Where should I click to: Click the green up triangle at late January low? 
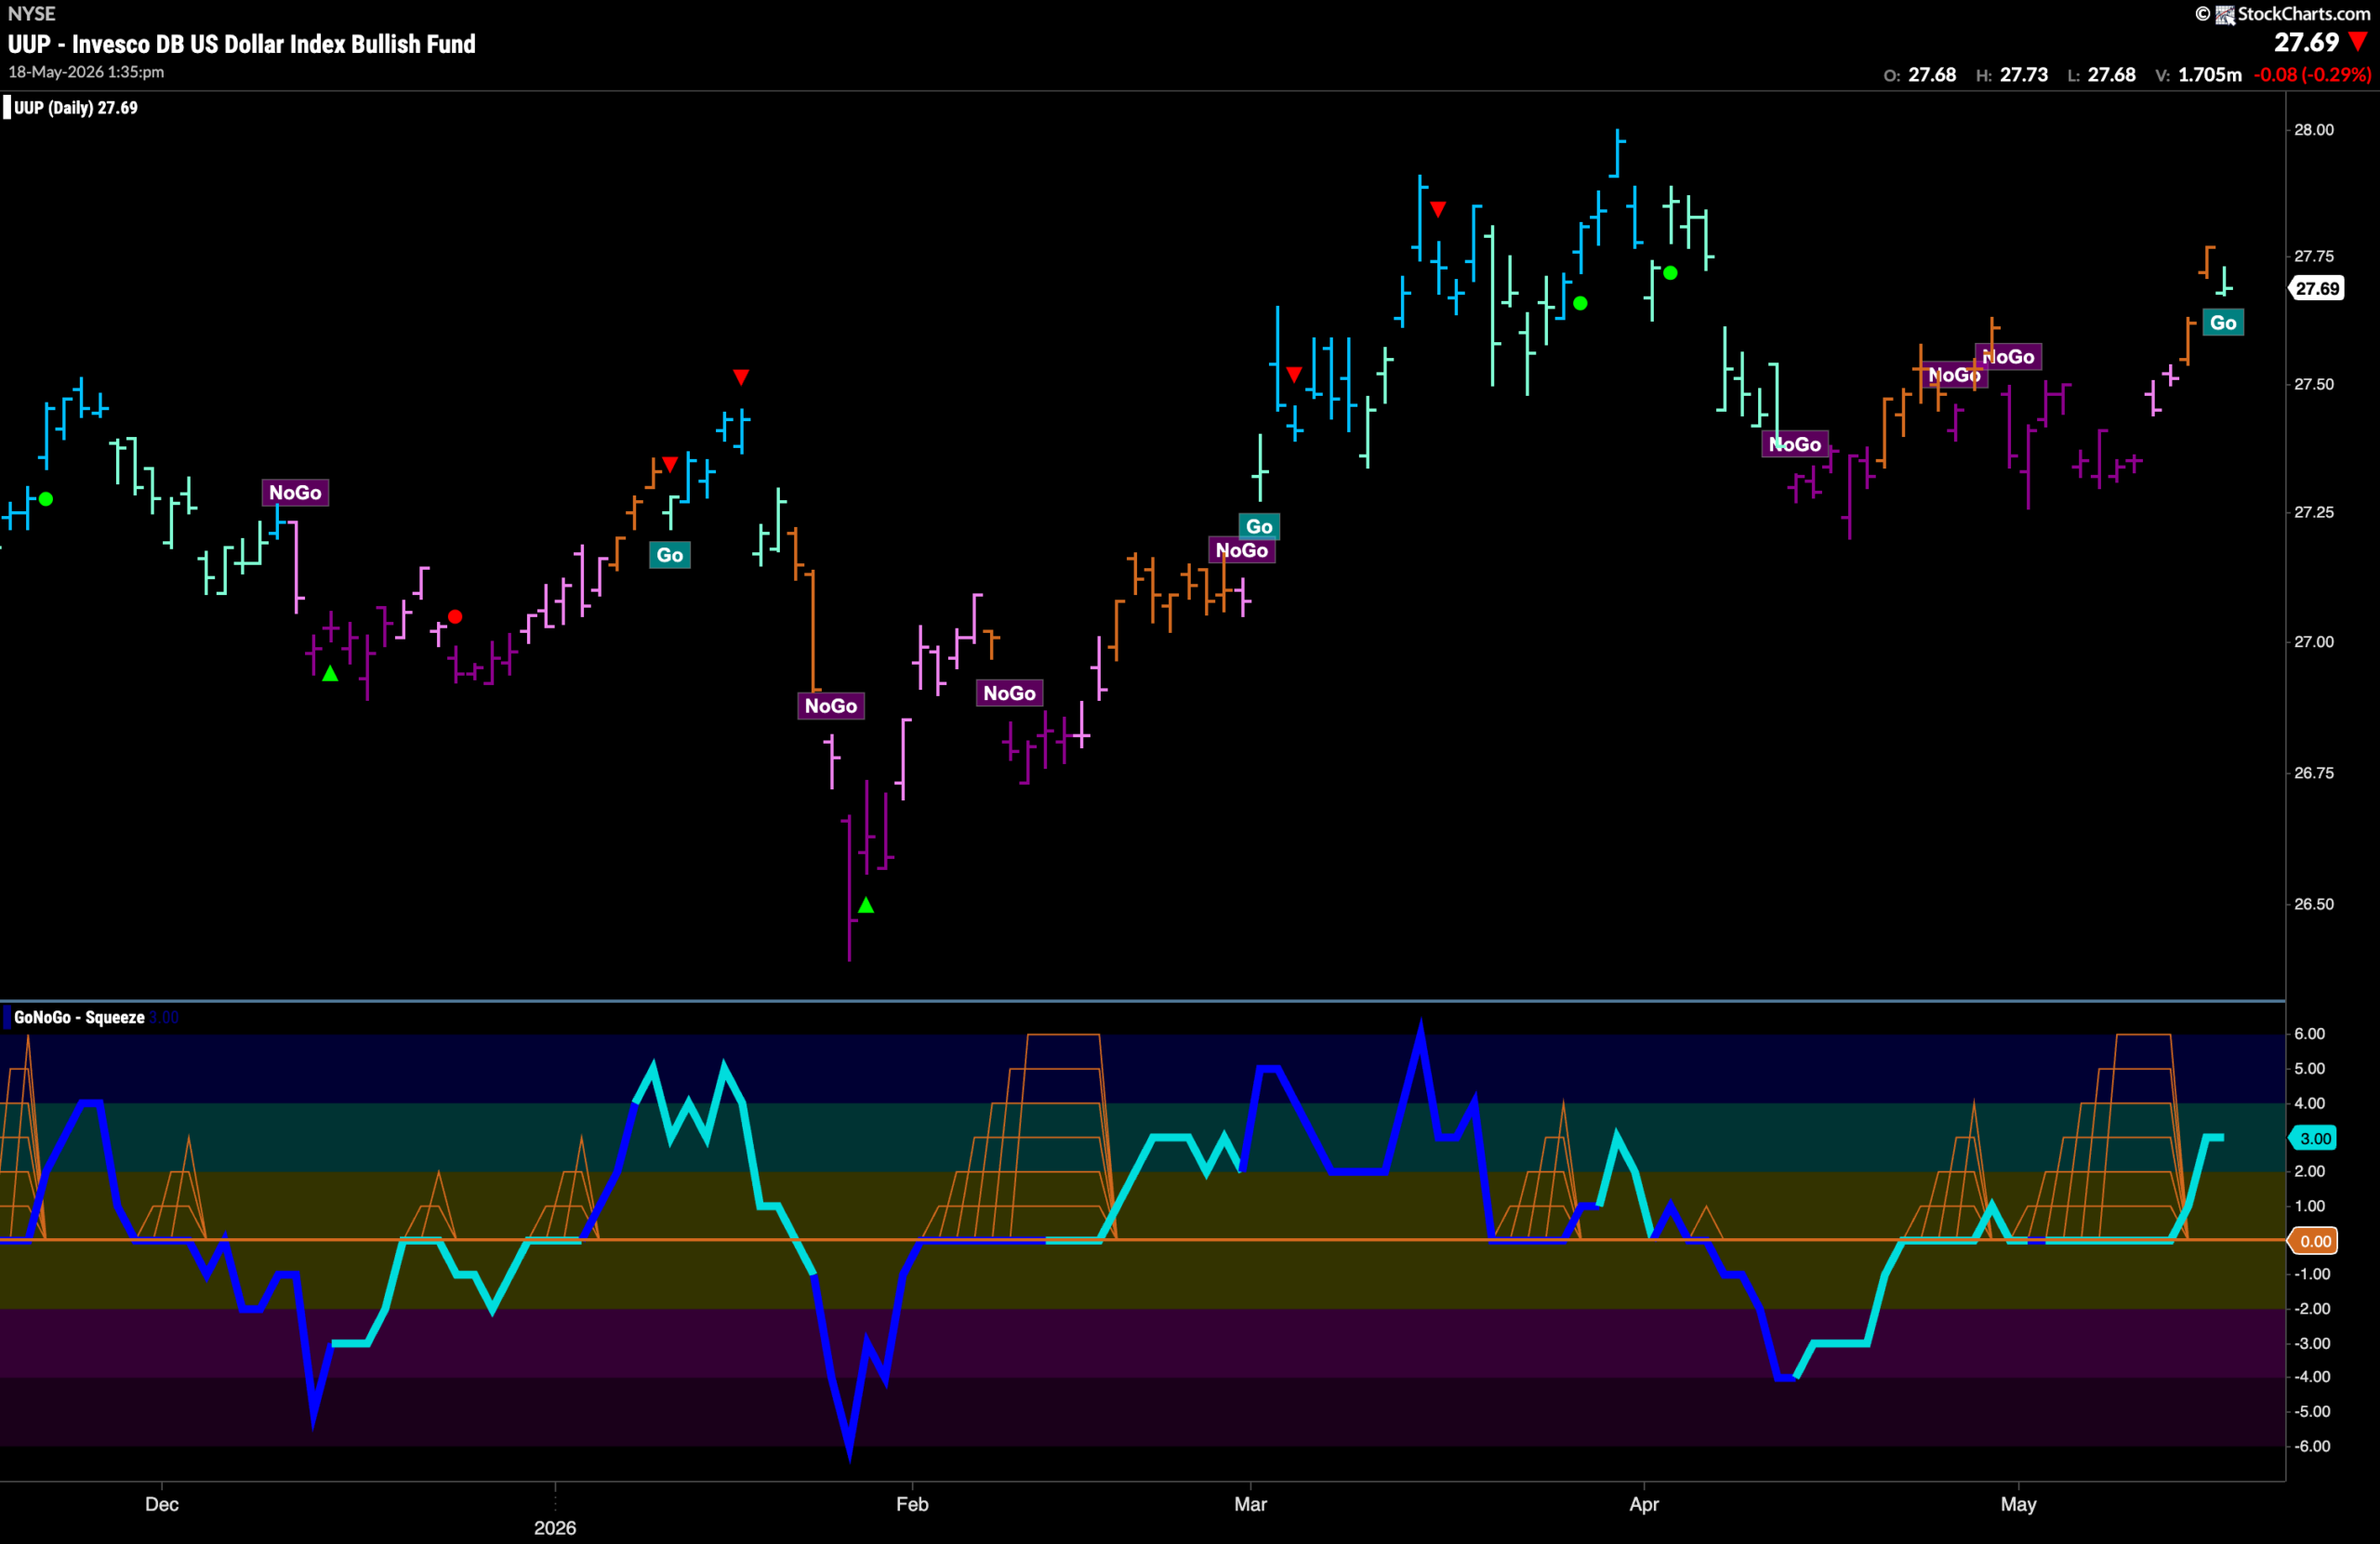pyautogui.click(x=866, y=905)
